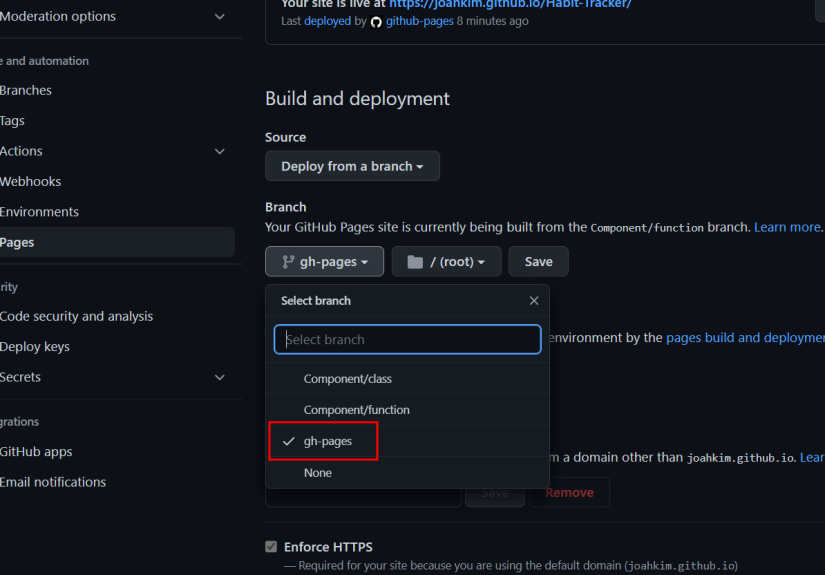
Task: Click the red Remove button
Action: click(x=569, y=492)
